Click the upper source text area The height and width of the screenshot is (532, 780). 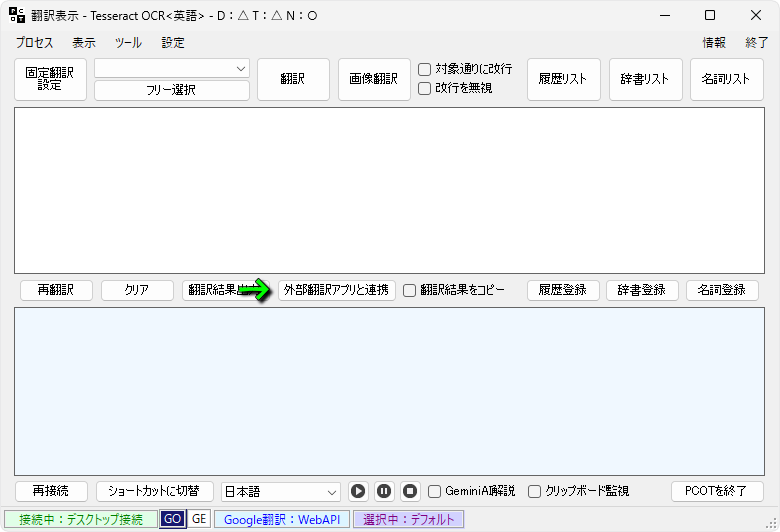point(389,190)
